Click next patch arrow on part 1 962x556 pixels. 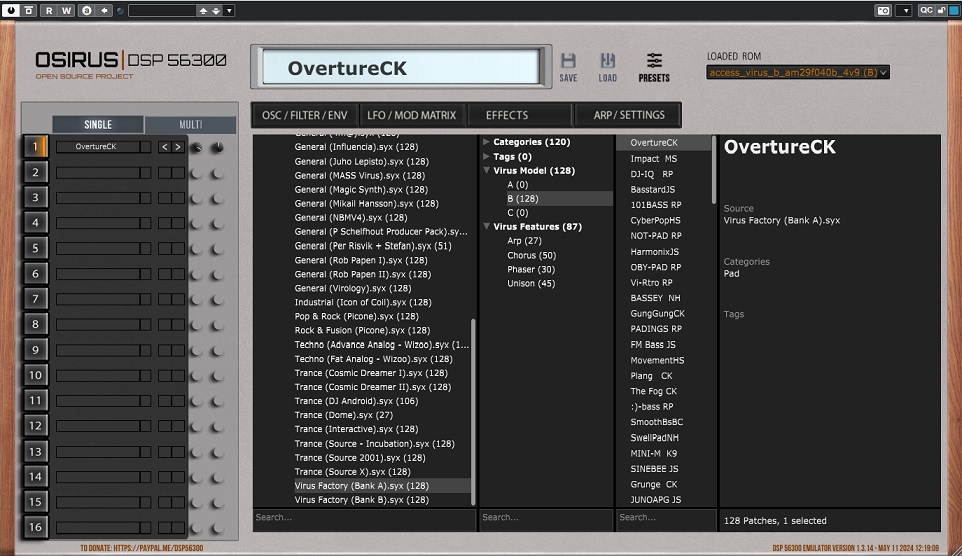178,147
